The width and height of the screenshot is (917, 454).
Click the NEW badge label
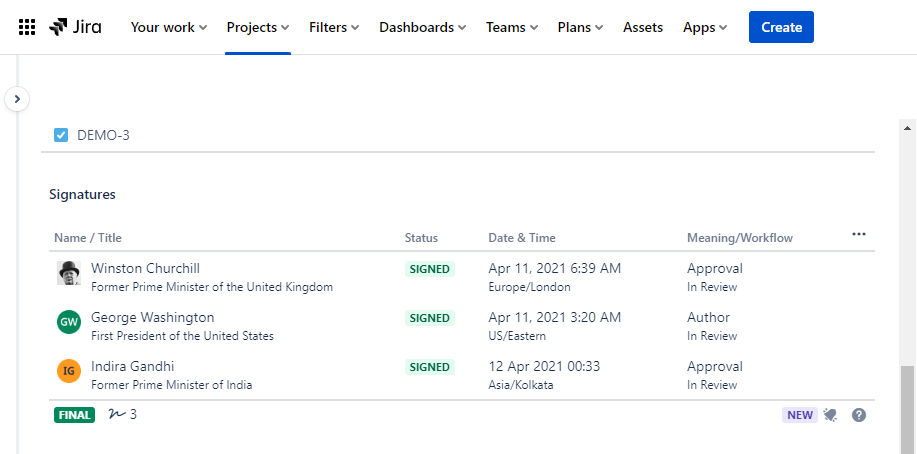(x=800, y=415)
